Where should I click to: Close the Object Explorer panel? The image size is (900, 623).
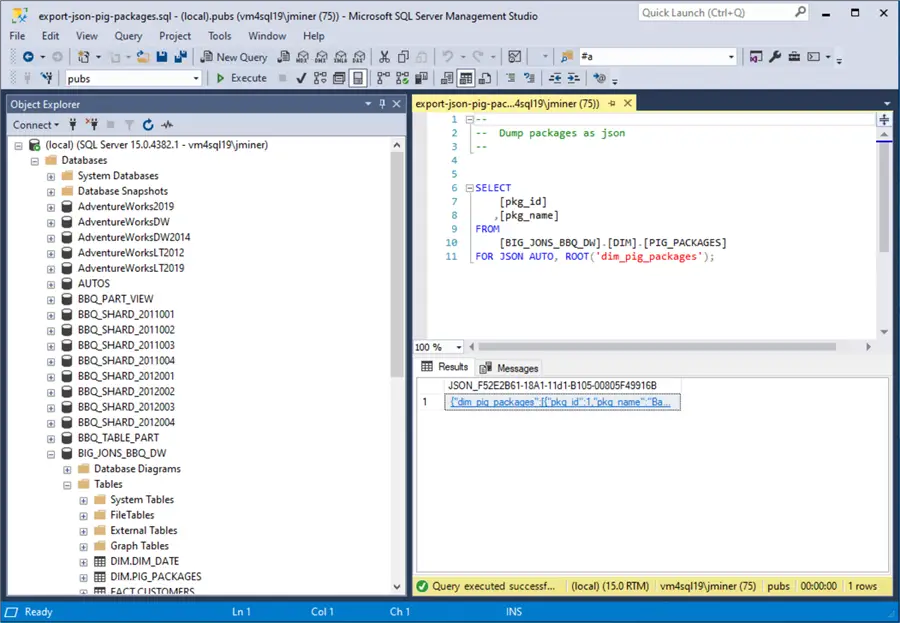pyautogui.click(x=397, y=104)
